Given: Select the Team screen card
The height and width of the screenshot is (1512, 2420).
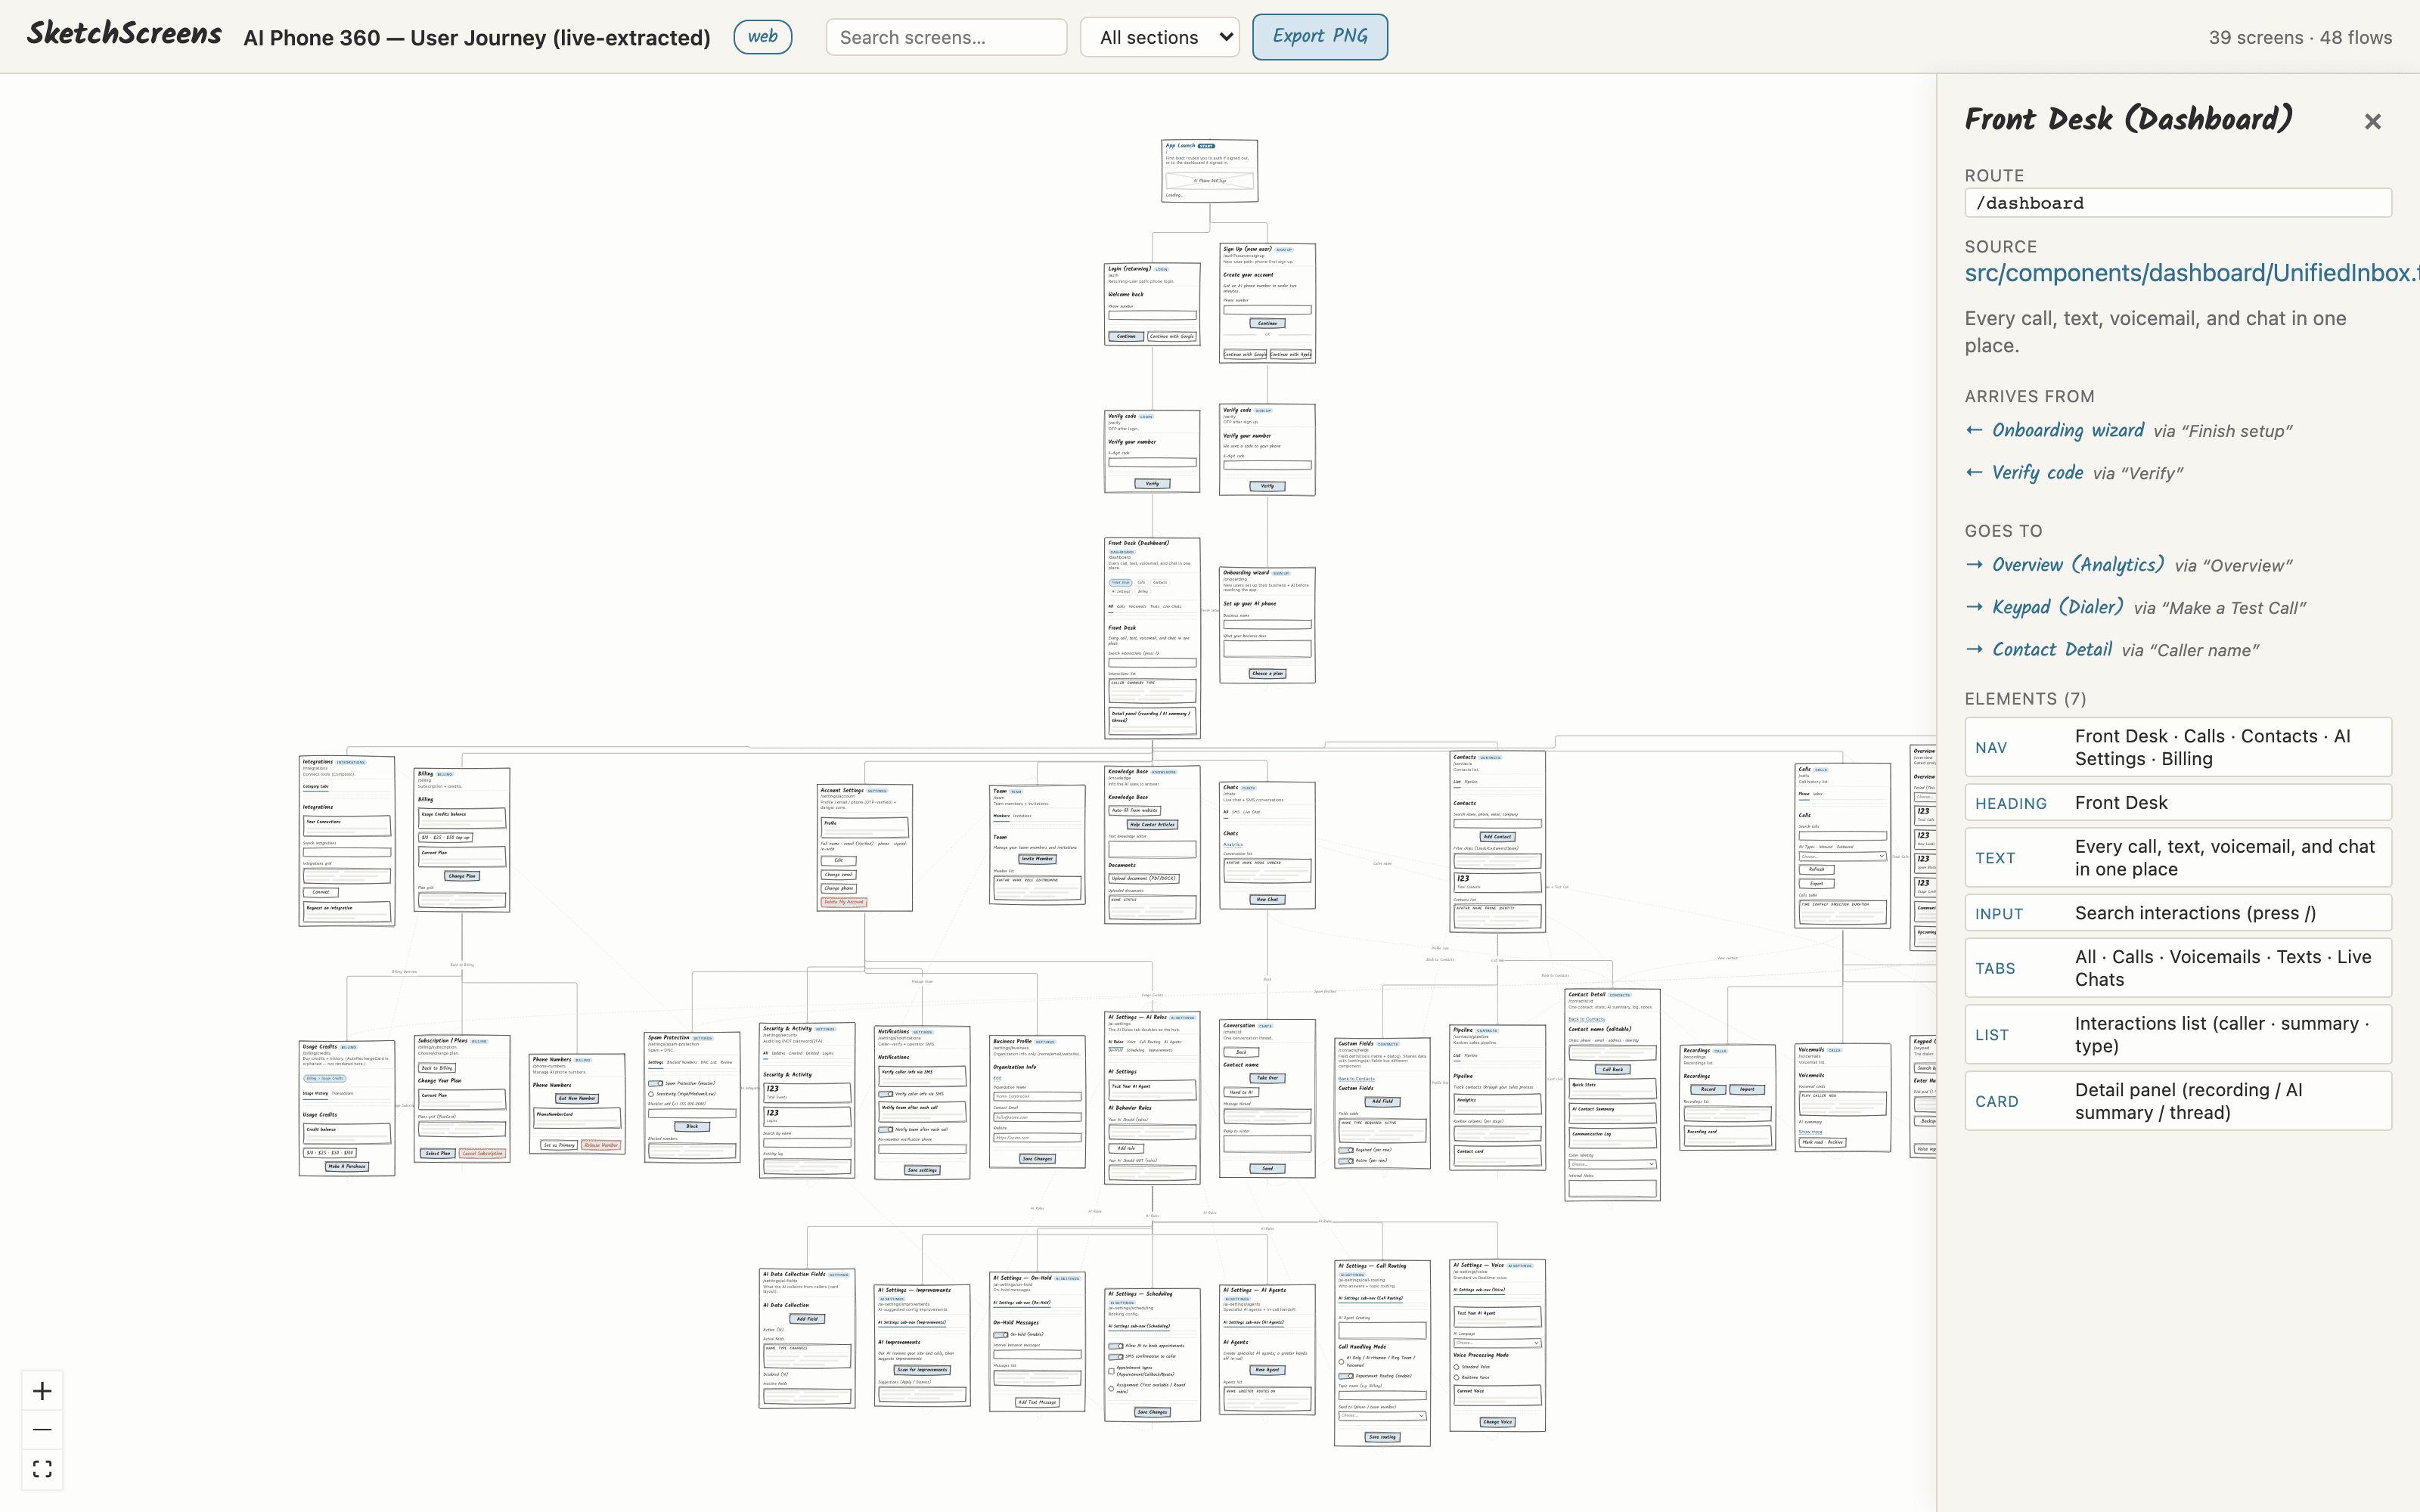Looking at the screenshot, I should 1037,845.
